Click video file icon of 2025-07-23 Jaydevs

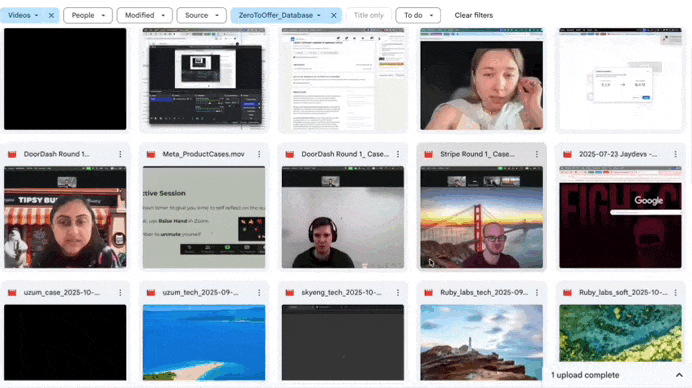pyautogui.click(x=567, y=154)
